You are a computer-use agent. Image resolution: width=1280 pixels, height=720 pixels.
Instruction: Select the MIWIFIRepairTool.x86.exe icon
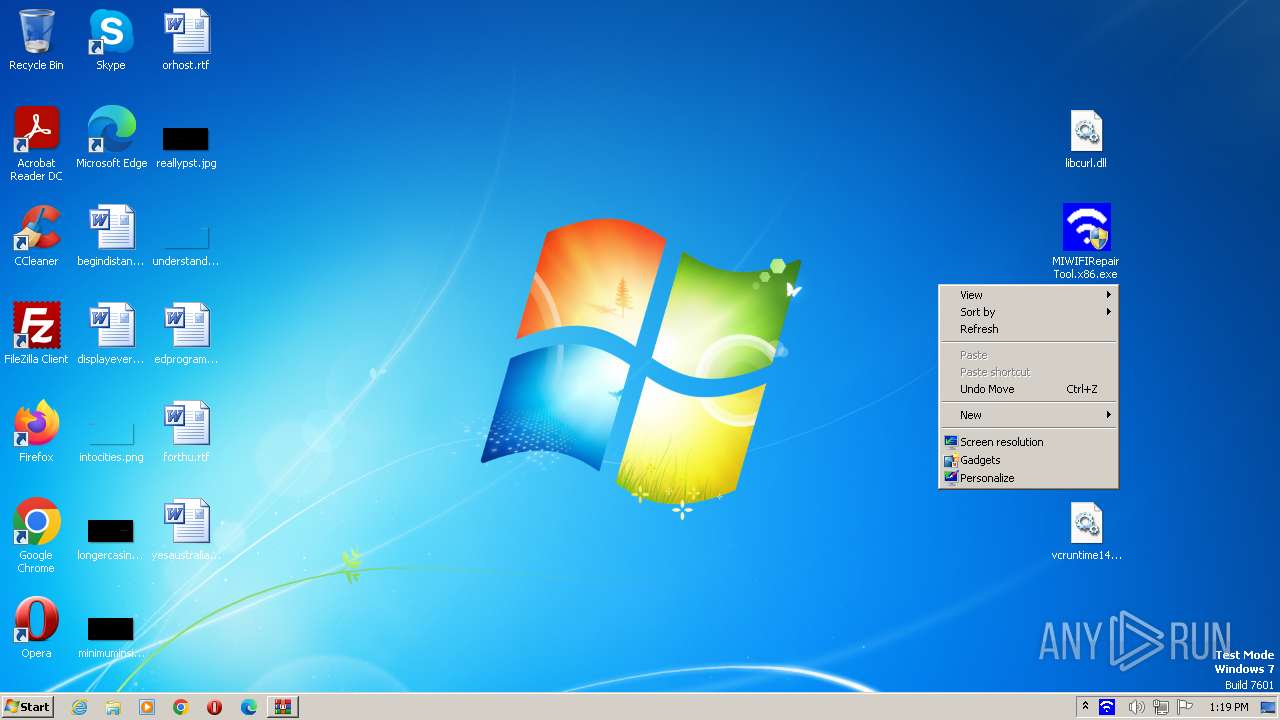[x=1086, y=242]
